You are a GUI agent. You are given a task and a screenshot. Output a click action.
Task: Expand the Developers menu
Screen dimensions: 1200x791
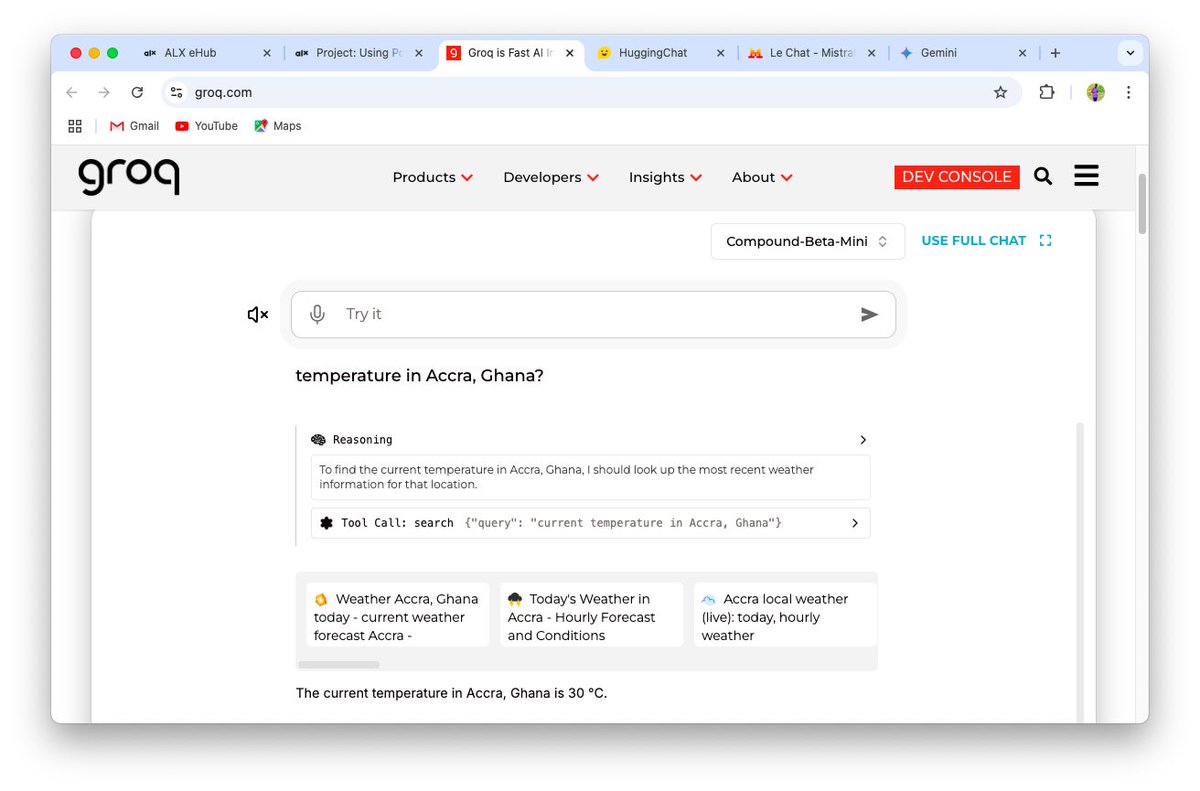pos(551,177)
